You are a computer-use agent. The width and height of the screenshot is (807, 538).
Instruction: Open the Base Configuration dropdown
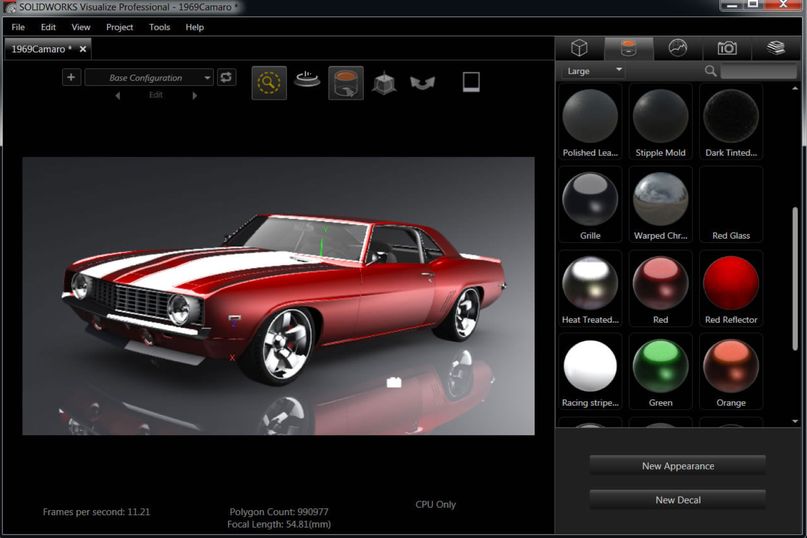pyautogui.click(x=149, y=77)
